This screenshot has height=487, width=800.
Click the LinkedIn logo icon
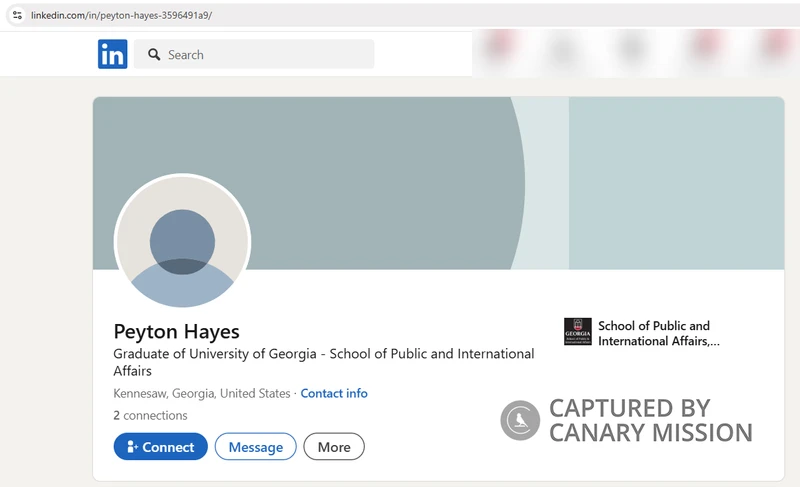(x=113, y=54)
